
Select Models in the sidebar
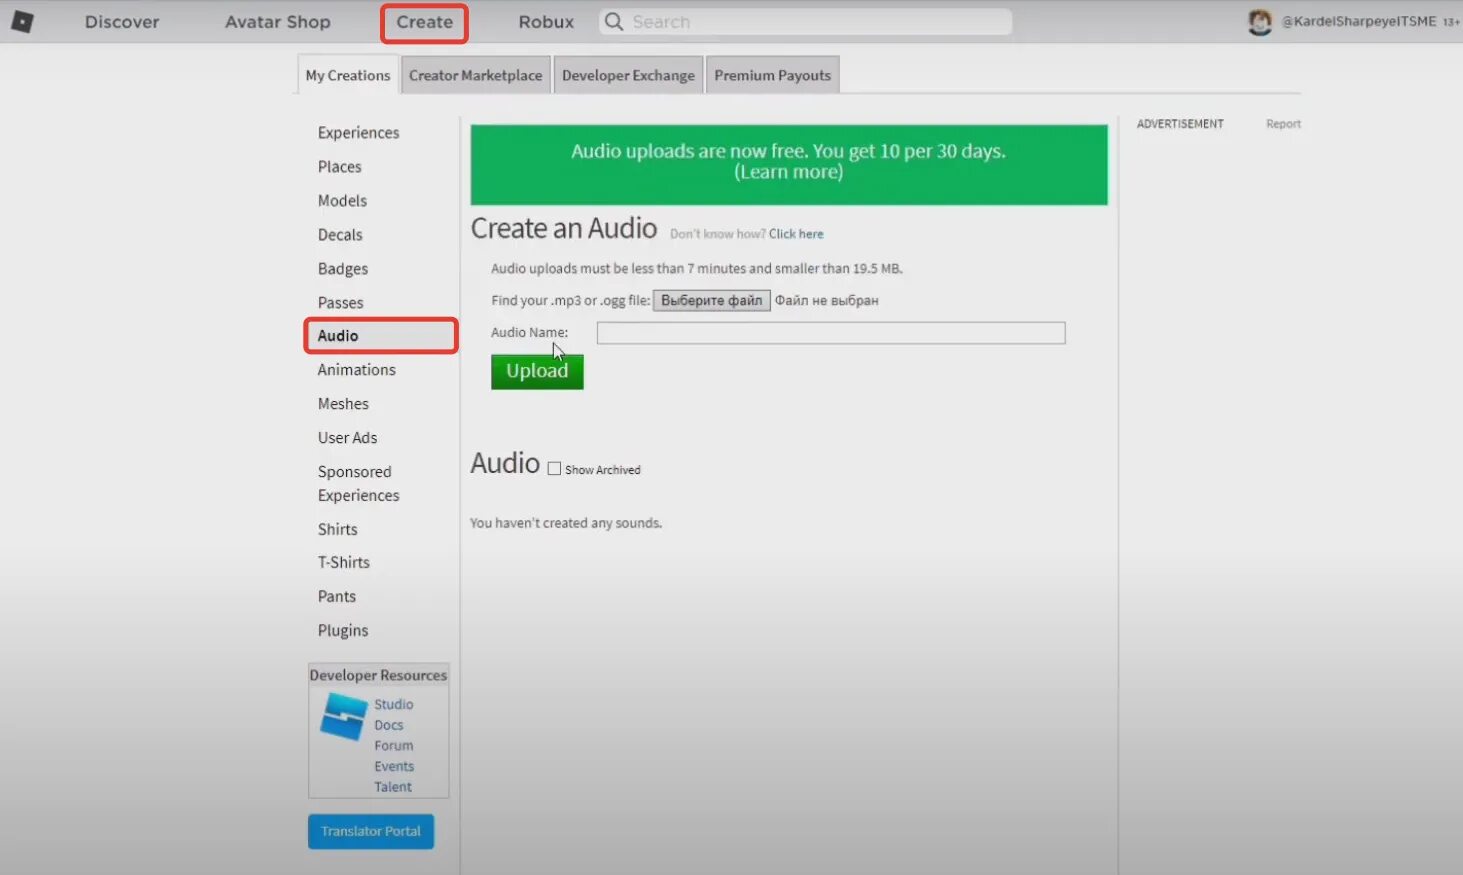pyautogui.click(x=342, y=201)
